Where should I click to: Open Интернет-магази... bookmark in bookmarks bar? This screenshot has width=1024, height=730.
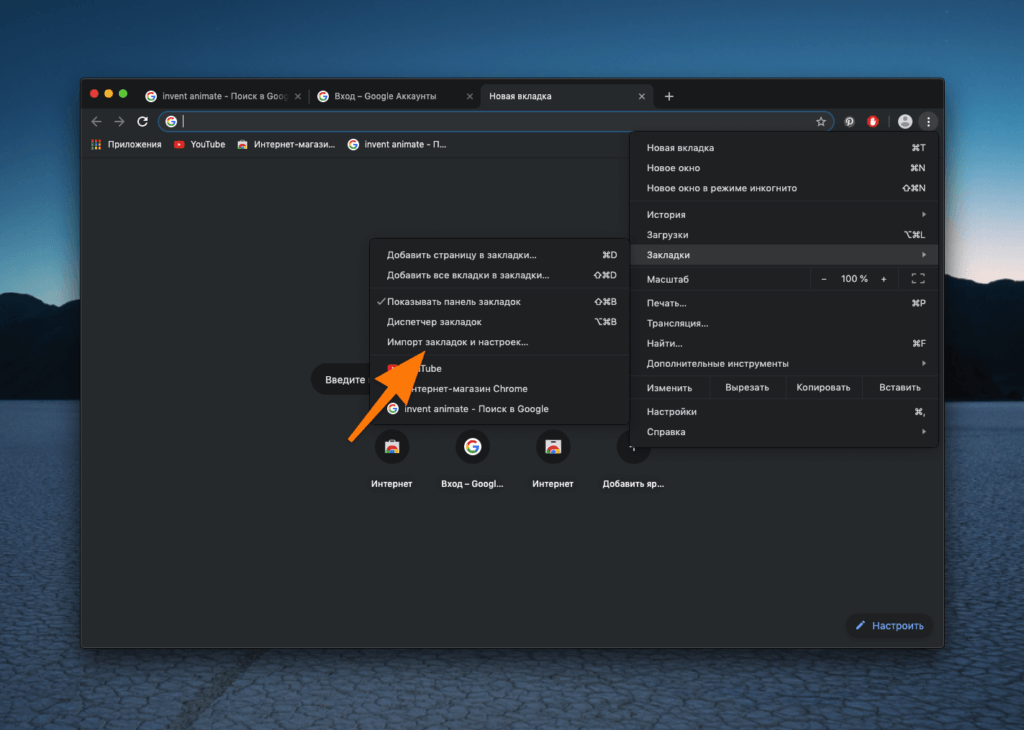point(286,144)
